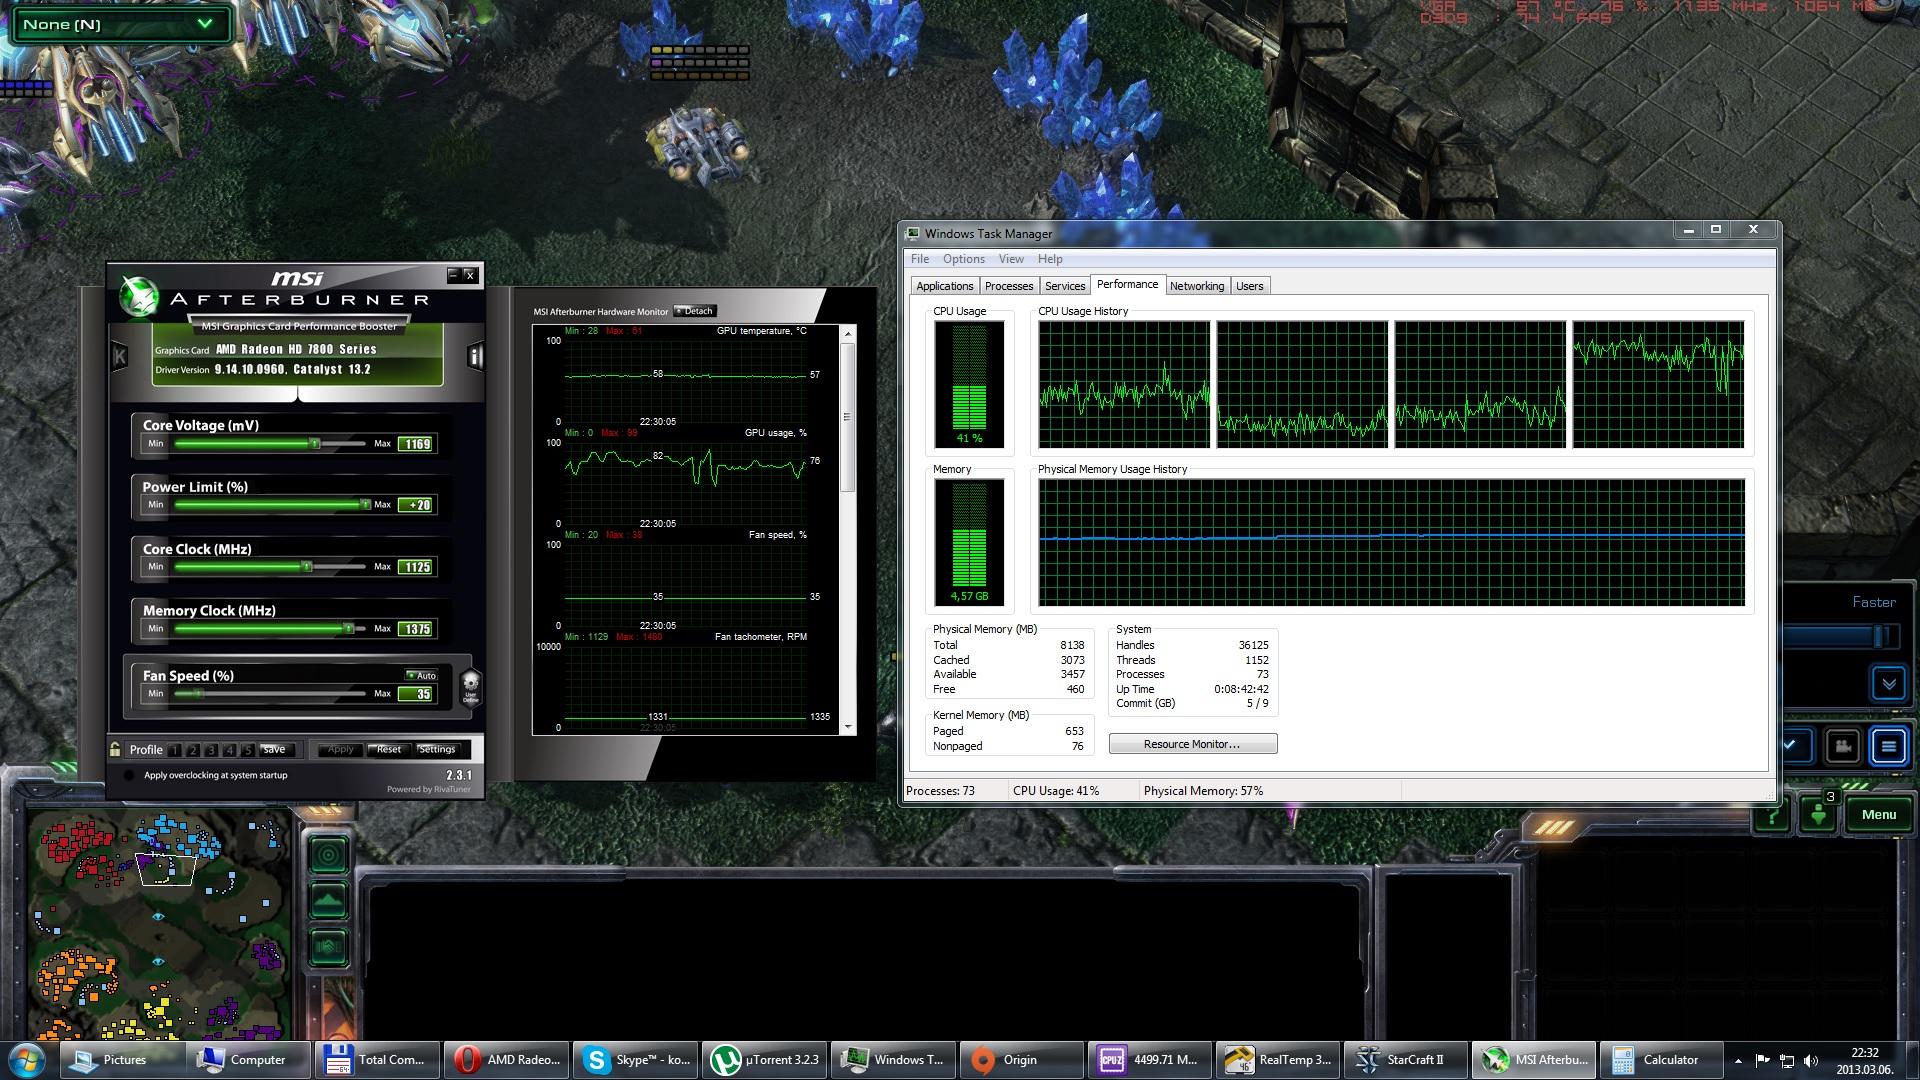Open Origin from the taskbar
The height and width of the screenshot is (1080, 1920).
point(1021,1060)
